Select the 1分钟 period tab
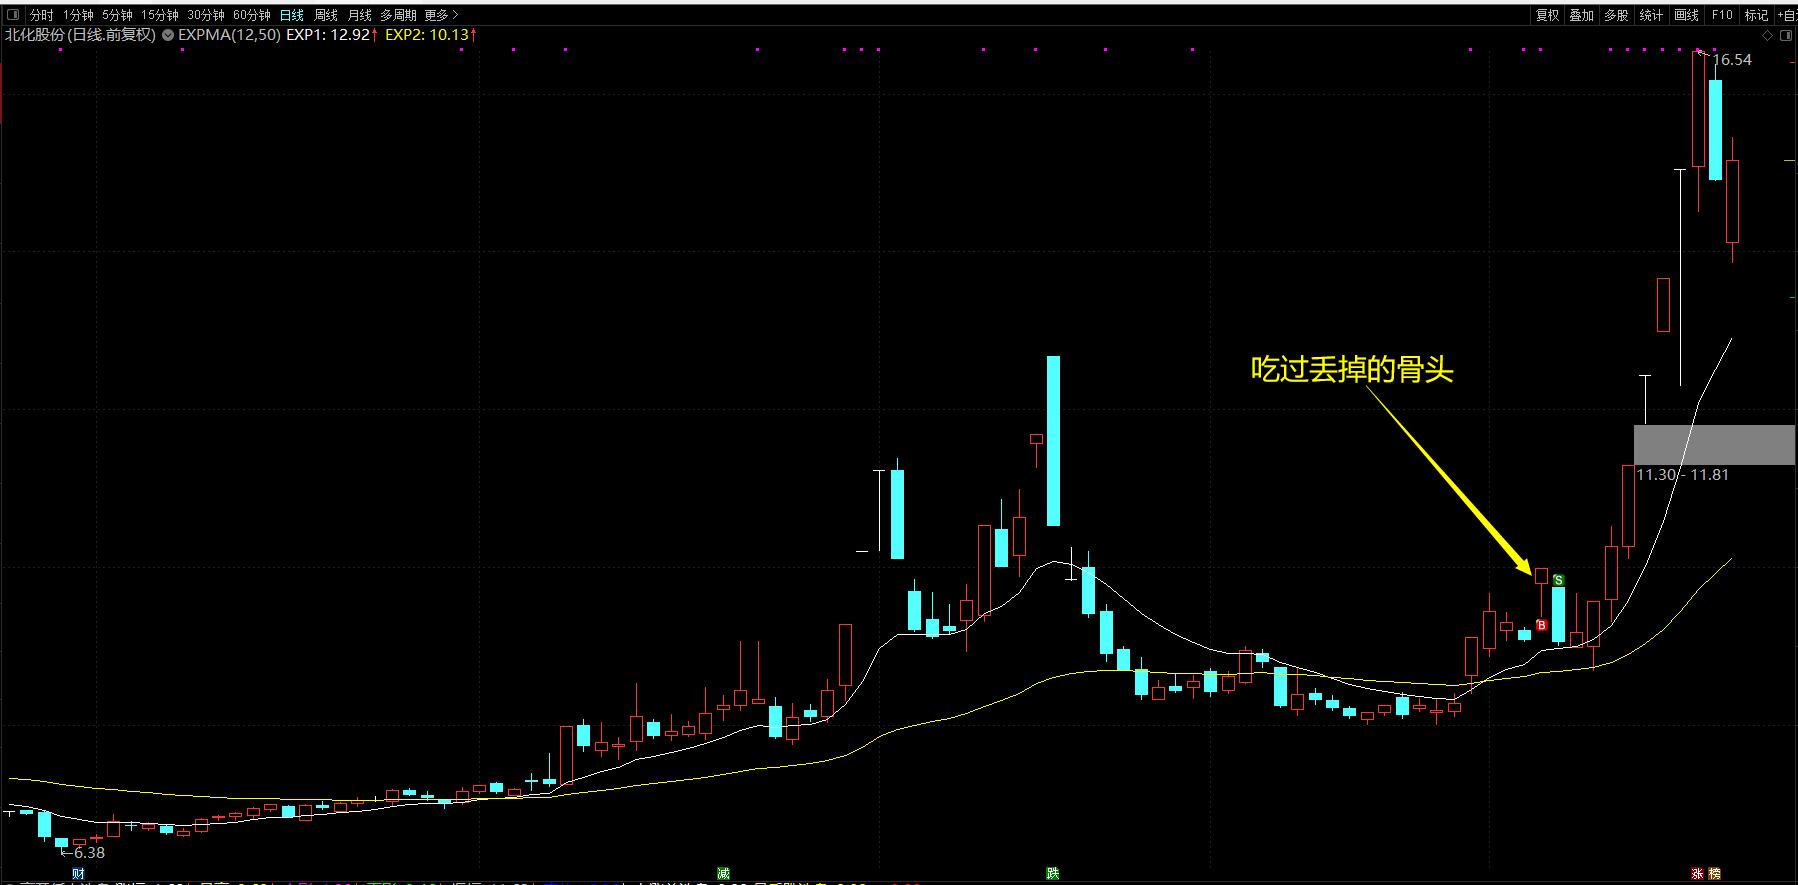This screenshot has width=1798, height=885. (x=78, y=15)
